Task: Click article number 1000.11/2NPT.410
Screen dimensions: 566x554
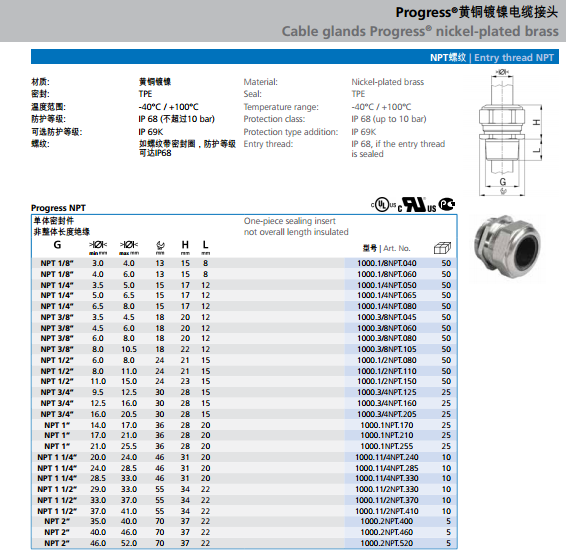Action: coord(387,511)
